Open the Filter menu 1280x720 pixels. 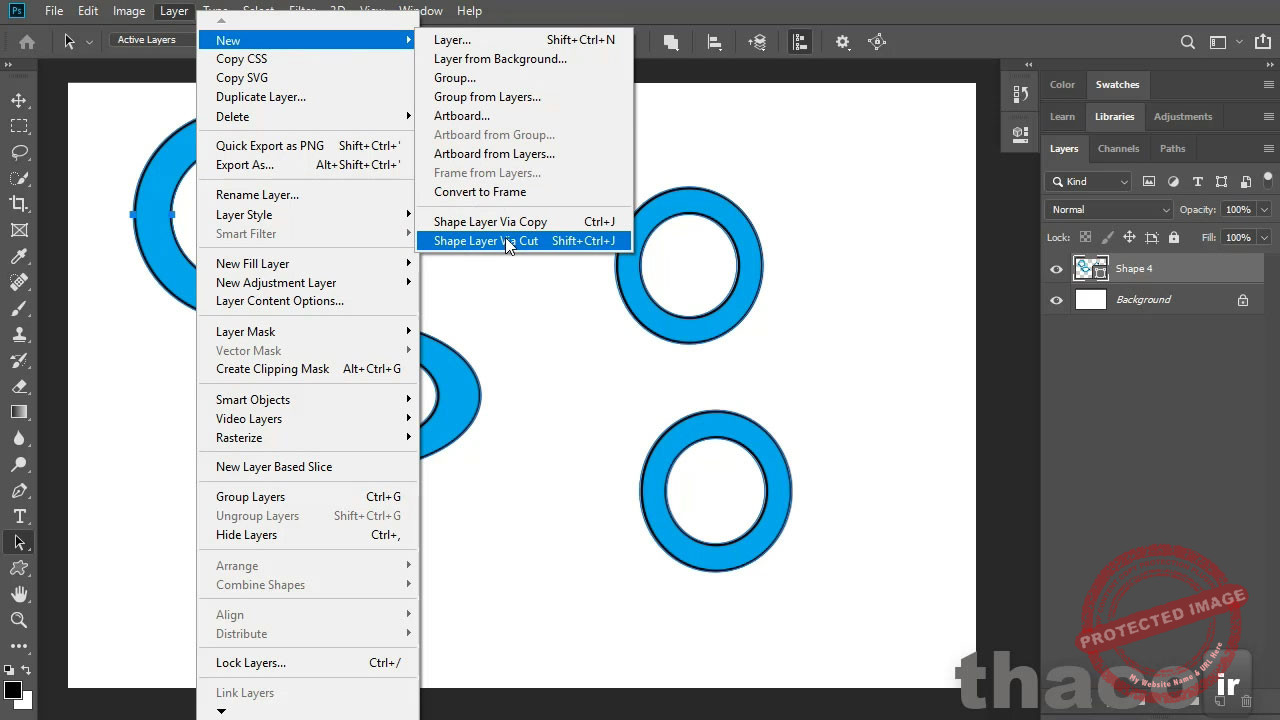(x=302, y=11)
